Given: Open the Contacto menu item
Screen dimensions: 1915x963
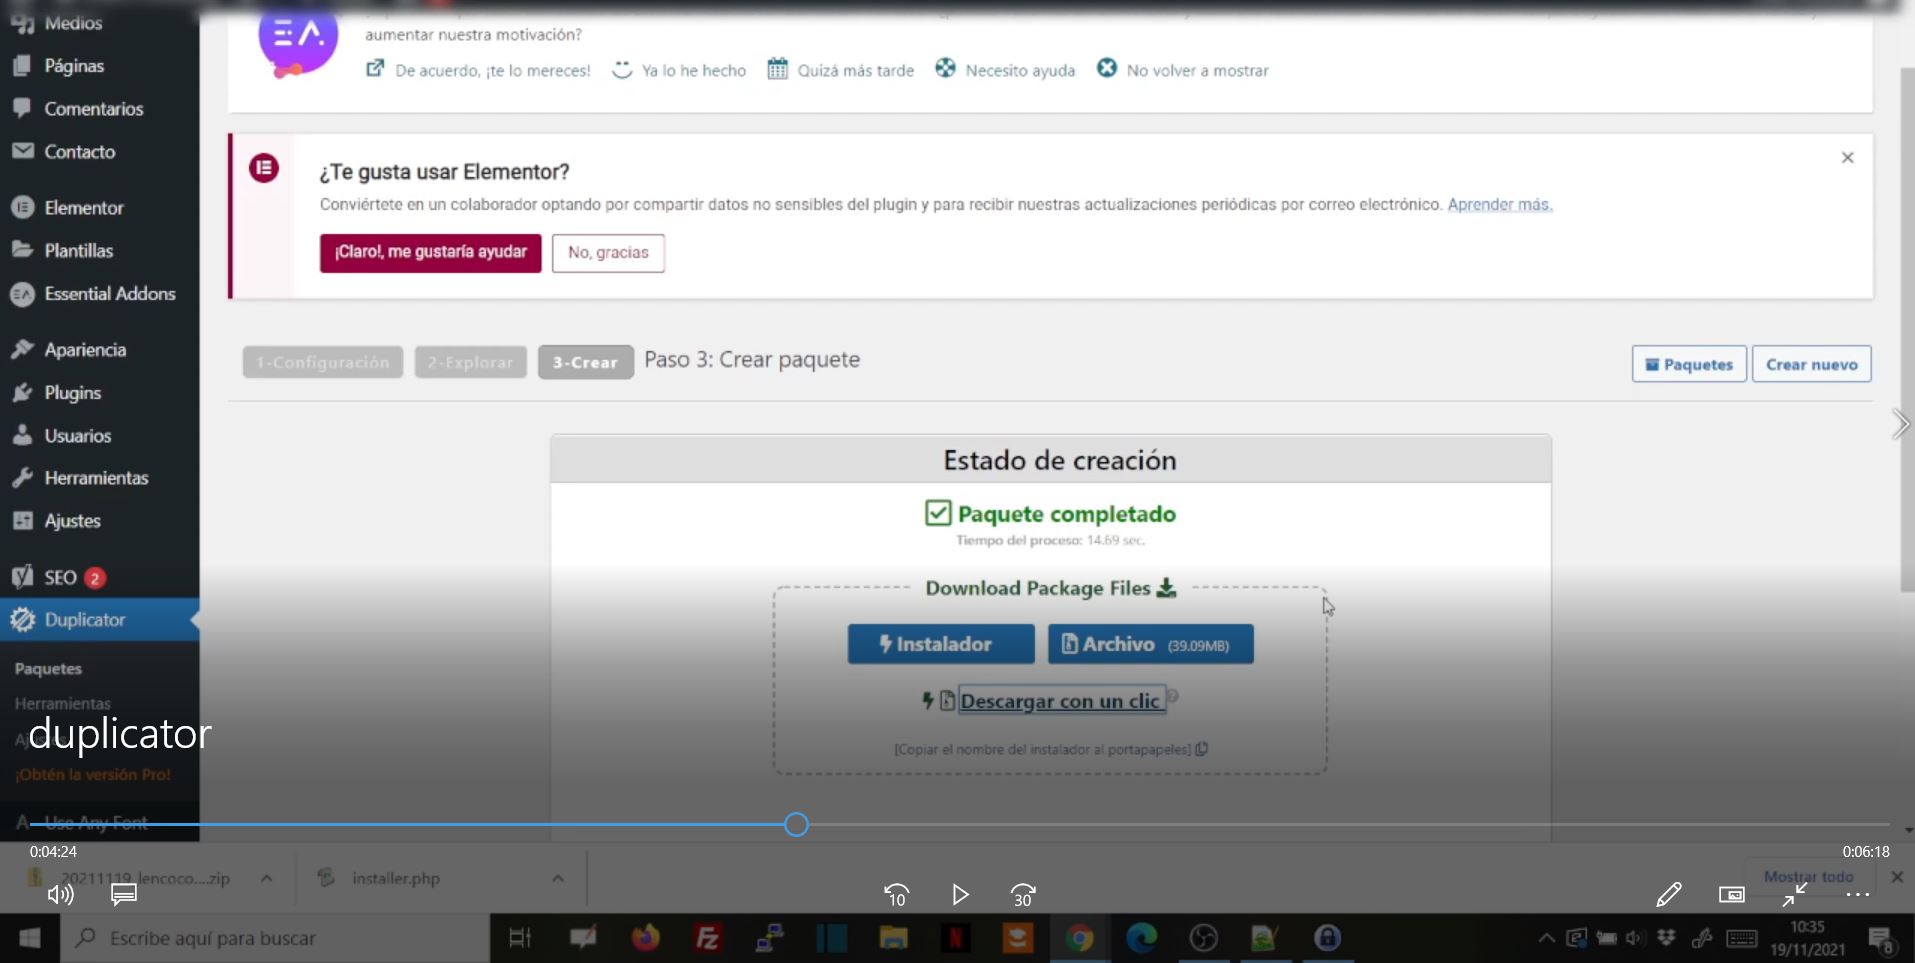Looking at the screenshot, I should click(79, 151).
